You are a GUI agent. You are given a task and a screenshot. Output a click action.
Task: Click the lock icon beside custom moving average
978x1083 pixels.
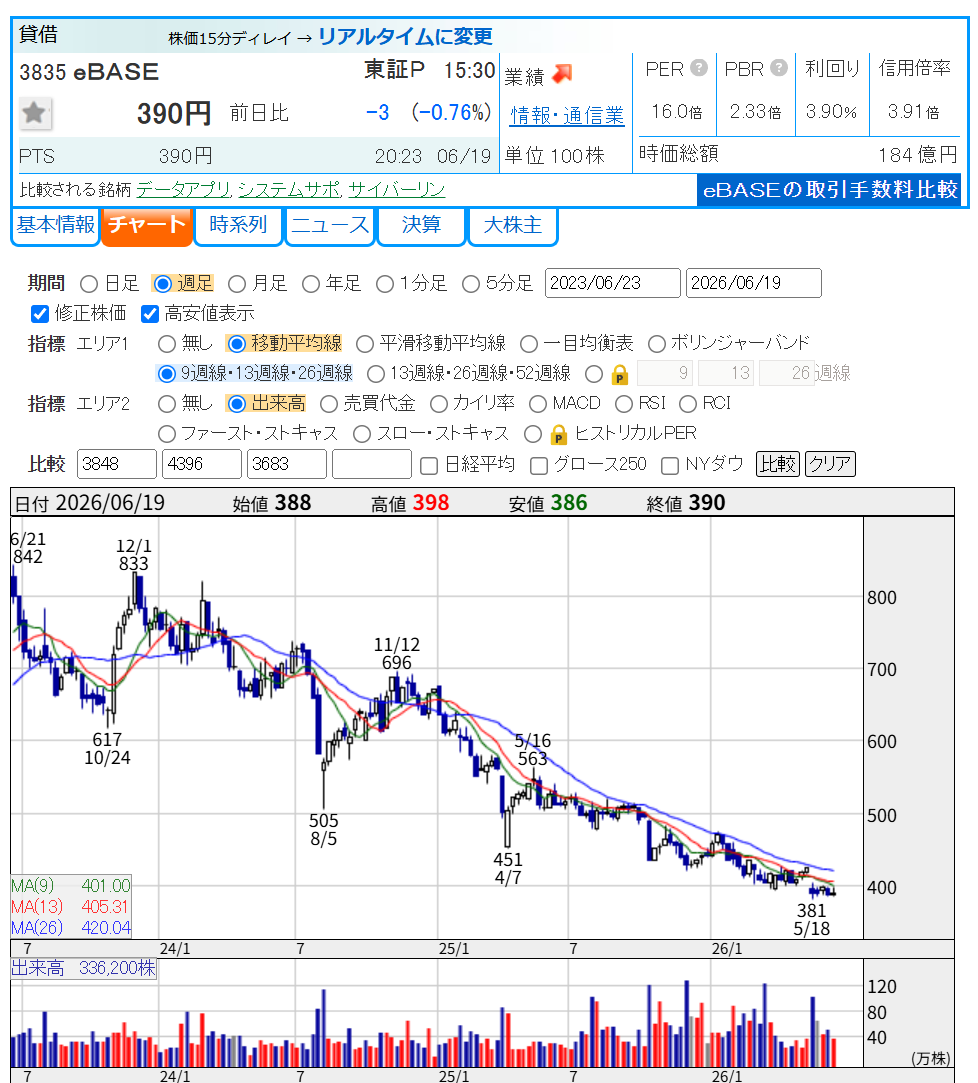tap(620, 374)
